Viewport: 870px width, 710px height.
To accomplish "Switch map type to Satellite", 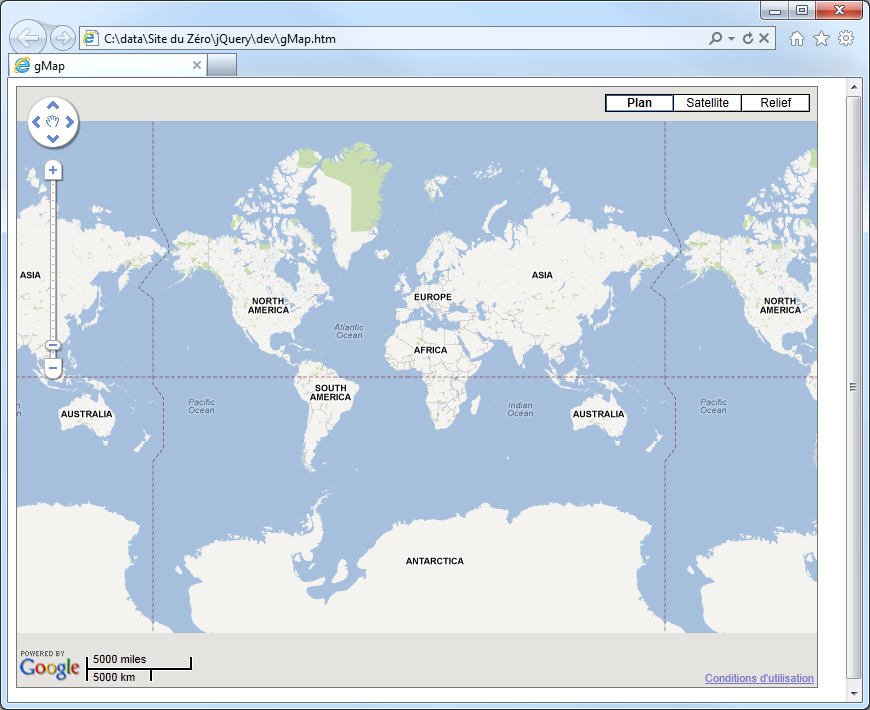I will tap(707, 103).
